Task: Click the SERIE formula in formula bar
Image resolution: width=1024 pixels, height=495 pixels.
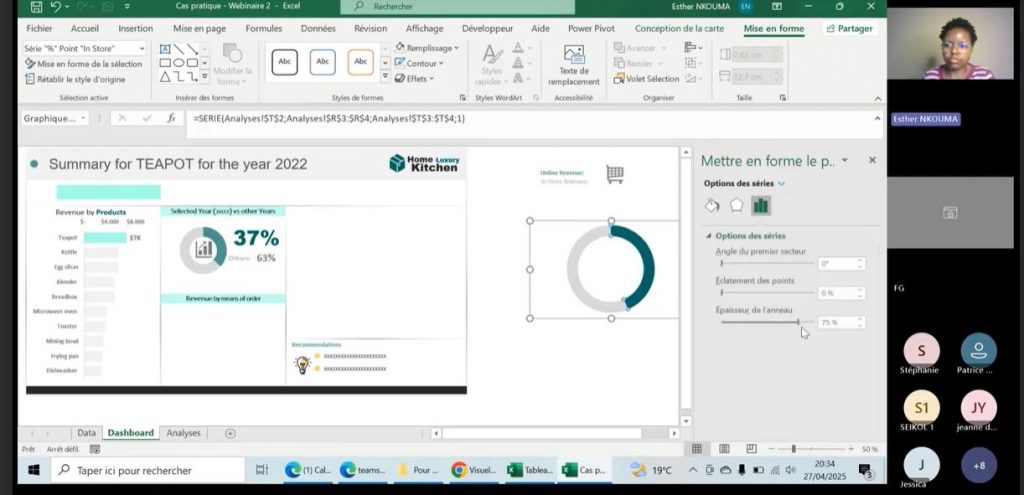Action: (x=329, y=119)
